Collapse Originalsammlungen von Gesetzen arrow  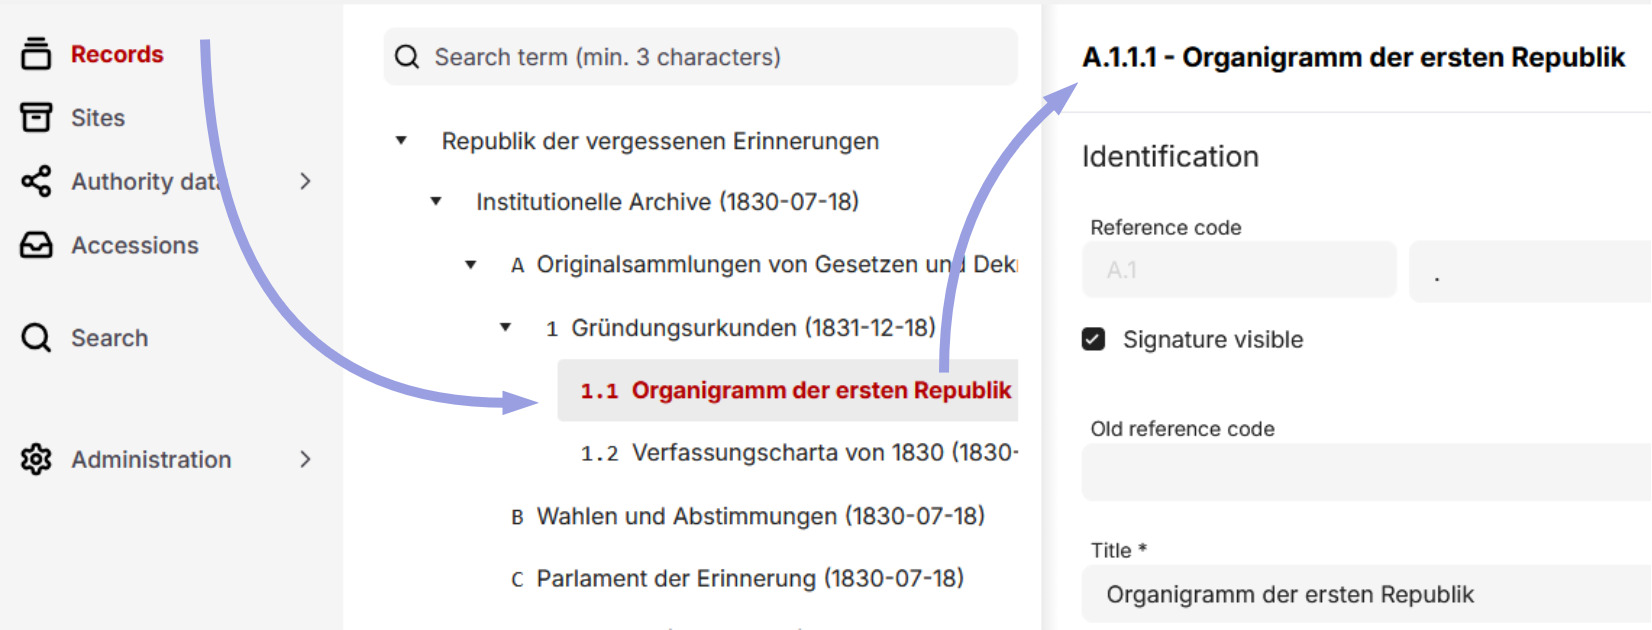tap(471, 265)
